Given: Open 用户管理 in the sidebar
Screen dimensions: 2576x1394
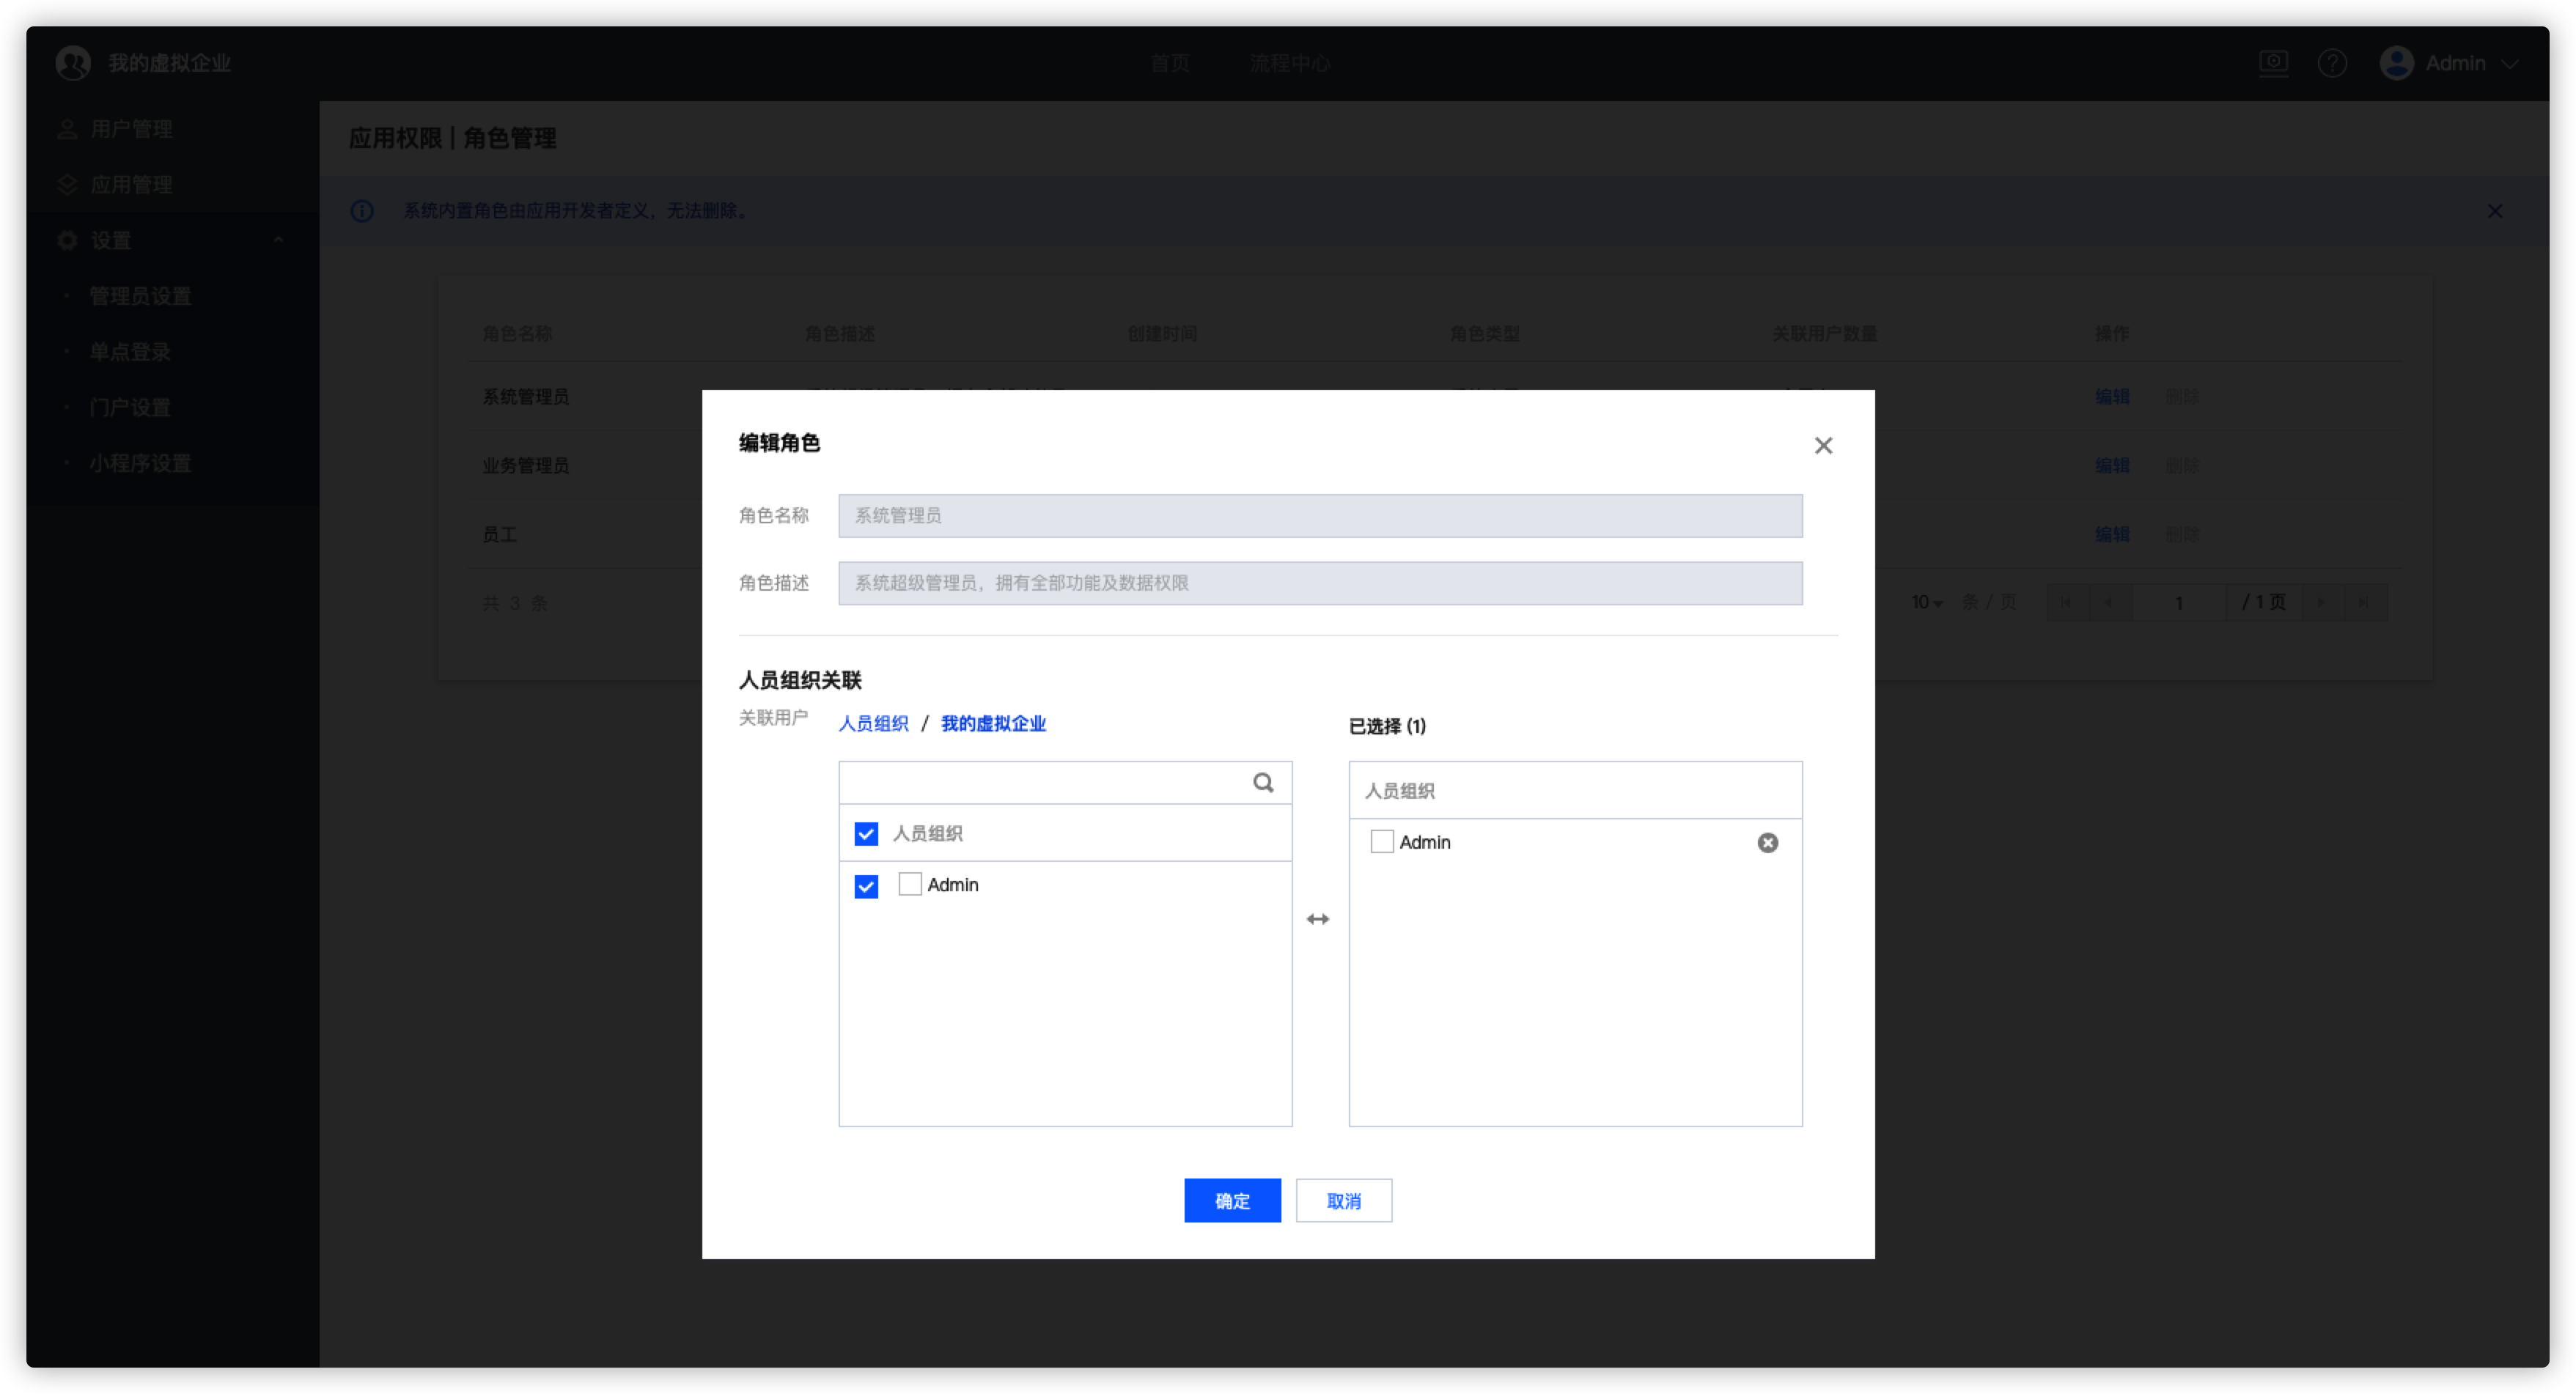Looking at the screenshot, I should tap(130, 129).
